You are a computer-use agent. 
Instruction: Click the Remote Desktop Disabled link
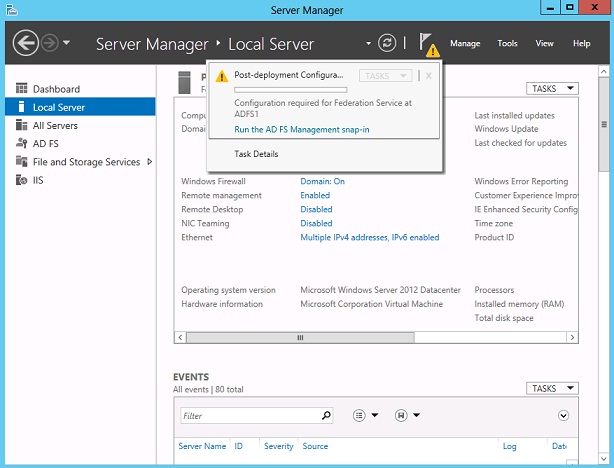(x=316, y=209)
